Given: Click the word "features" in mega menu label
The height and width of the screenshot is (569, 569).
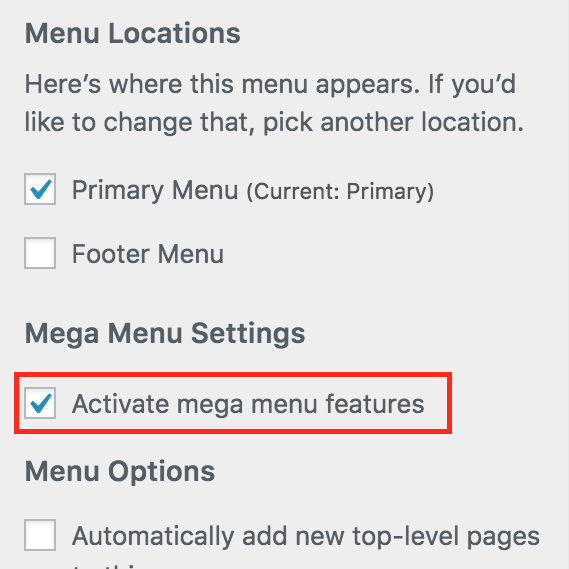Looking at the screenshot, I should click(x=375, y=403).
